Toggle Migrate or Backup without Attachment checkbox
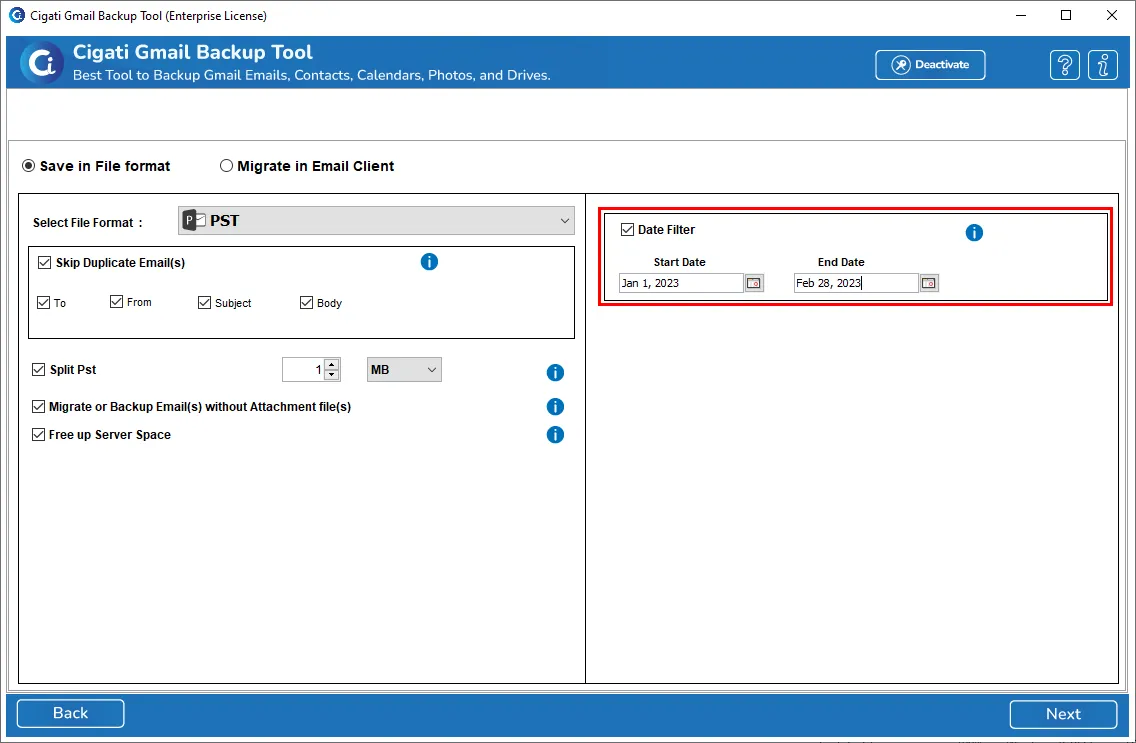Image resolution: width=1136 pixels, height=743 pixels. point(38,406)
